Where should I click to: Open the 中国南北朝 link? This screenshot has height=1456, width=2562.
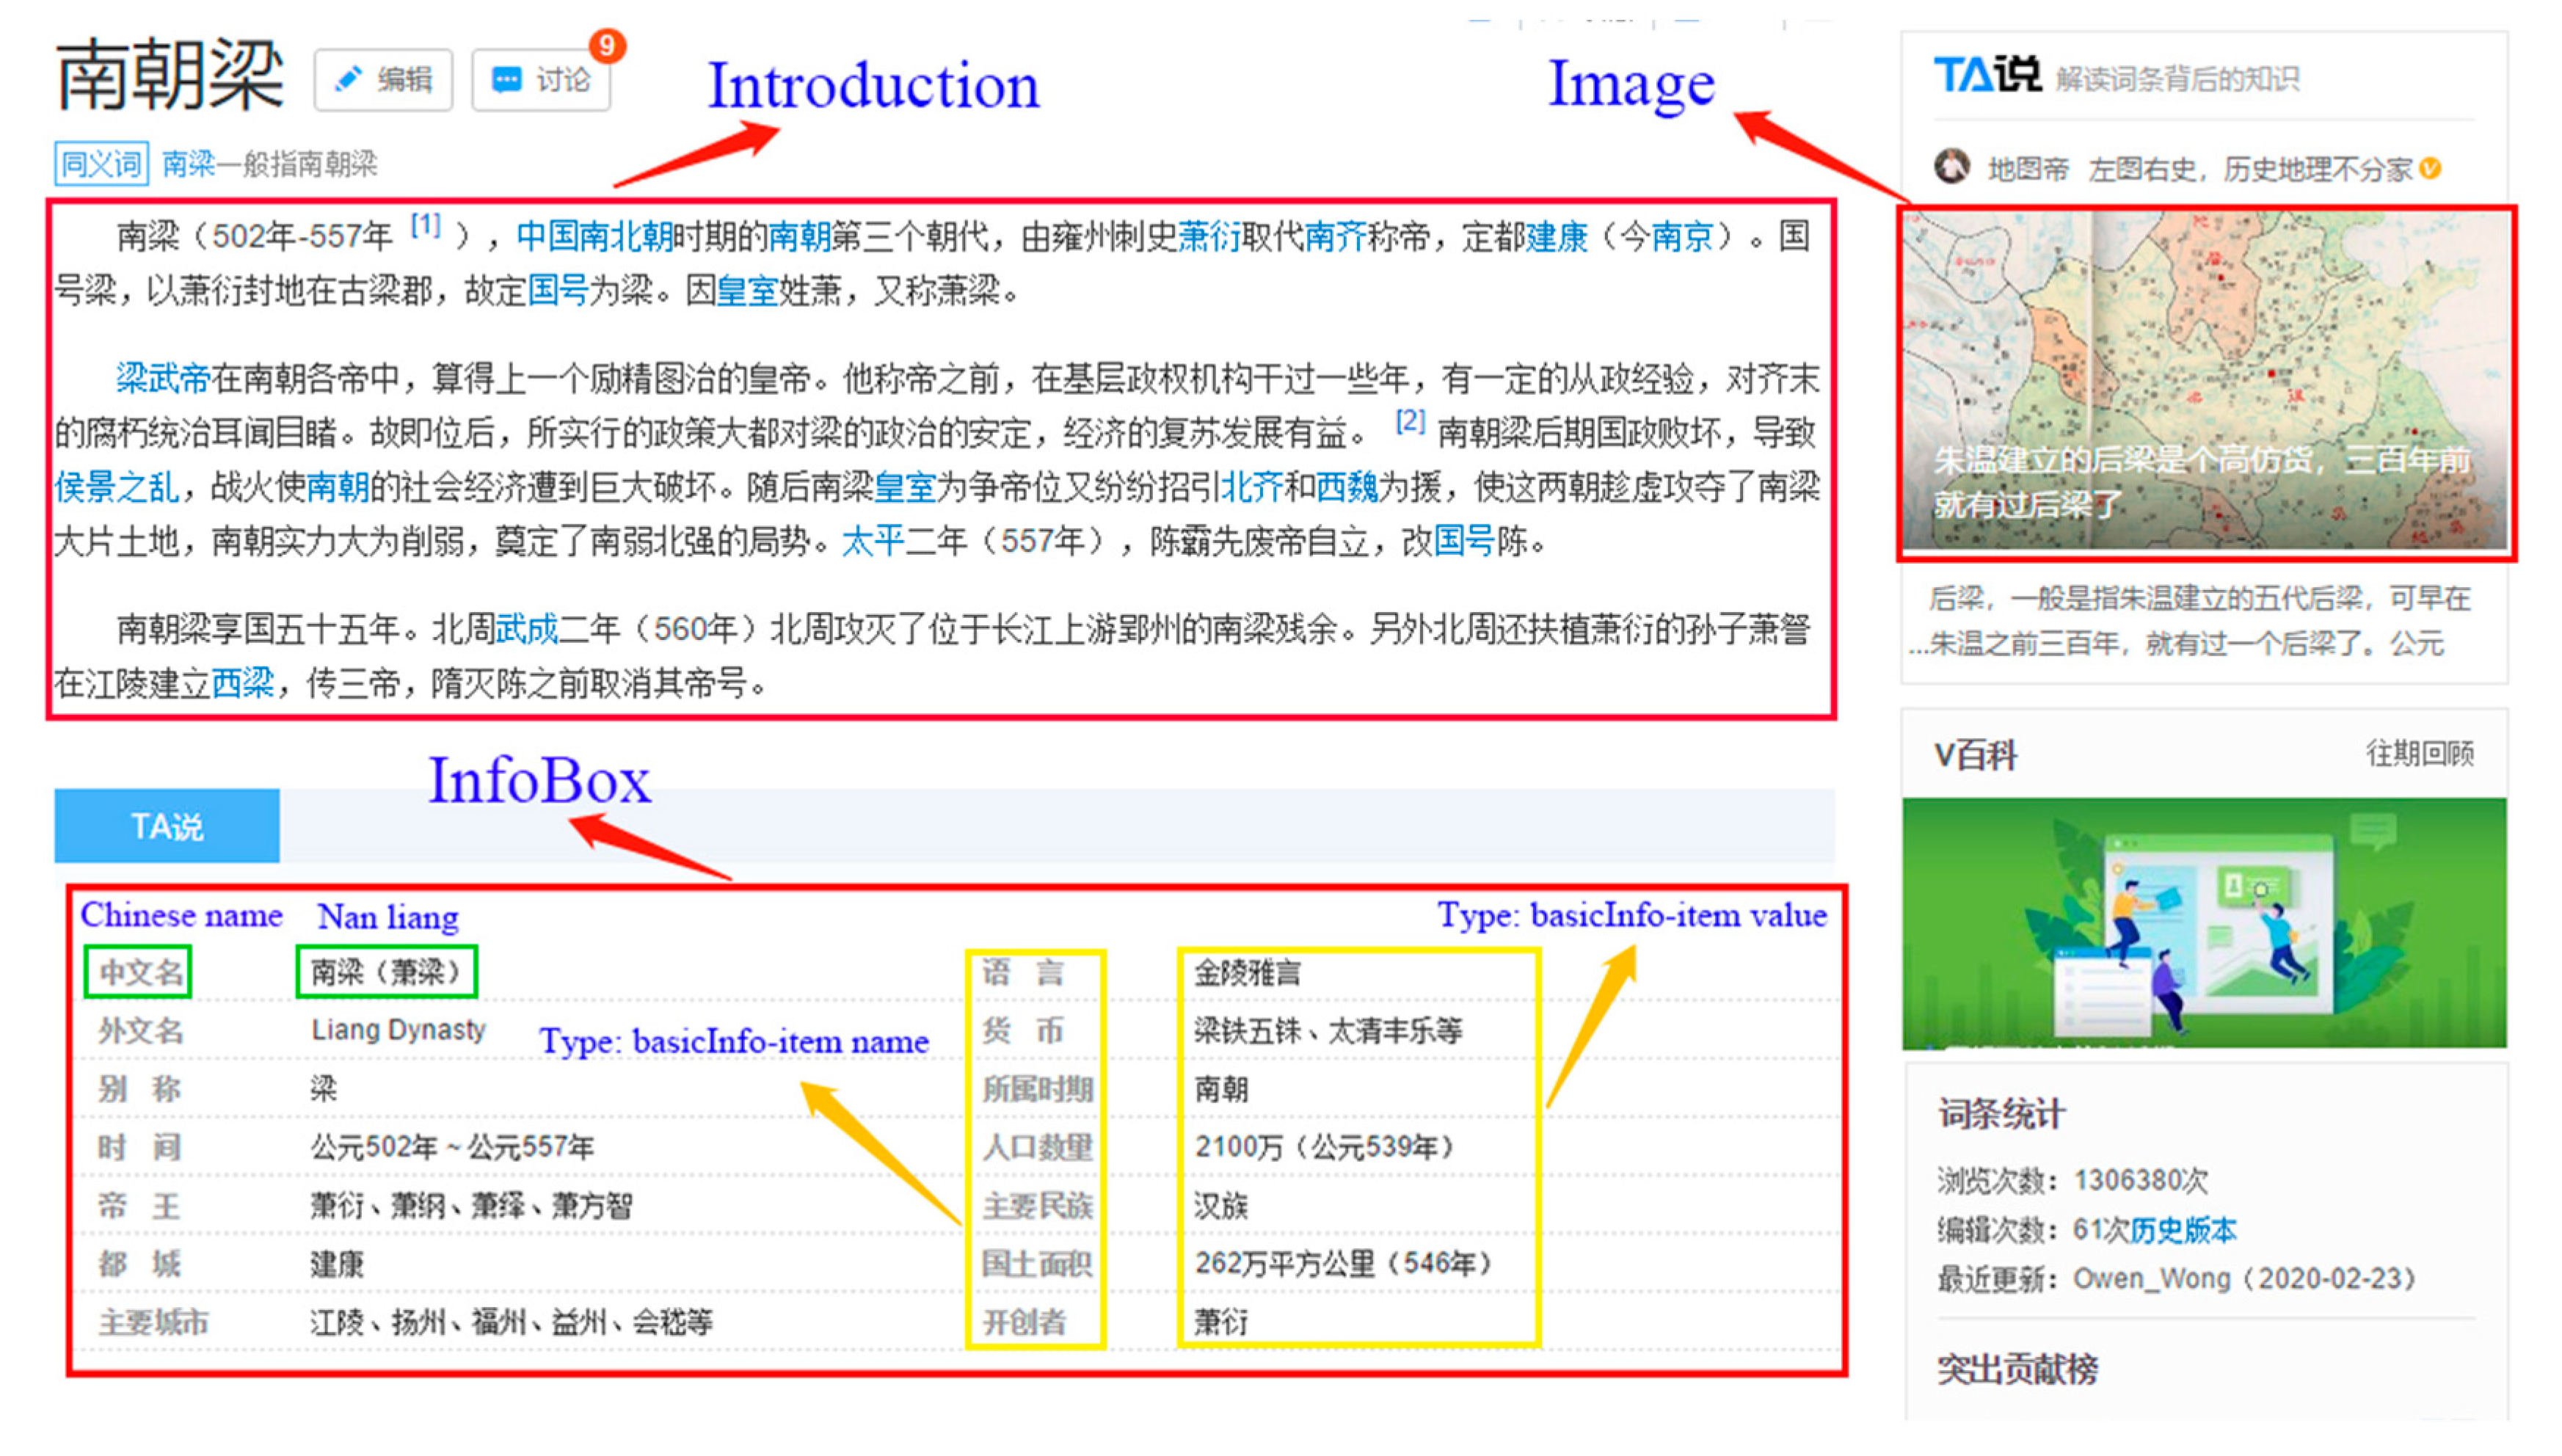pyautogui.click(x=595, y=237)
